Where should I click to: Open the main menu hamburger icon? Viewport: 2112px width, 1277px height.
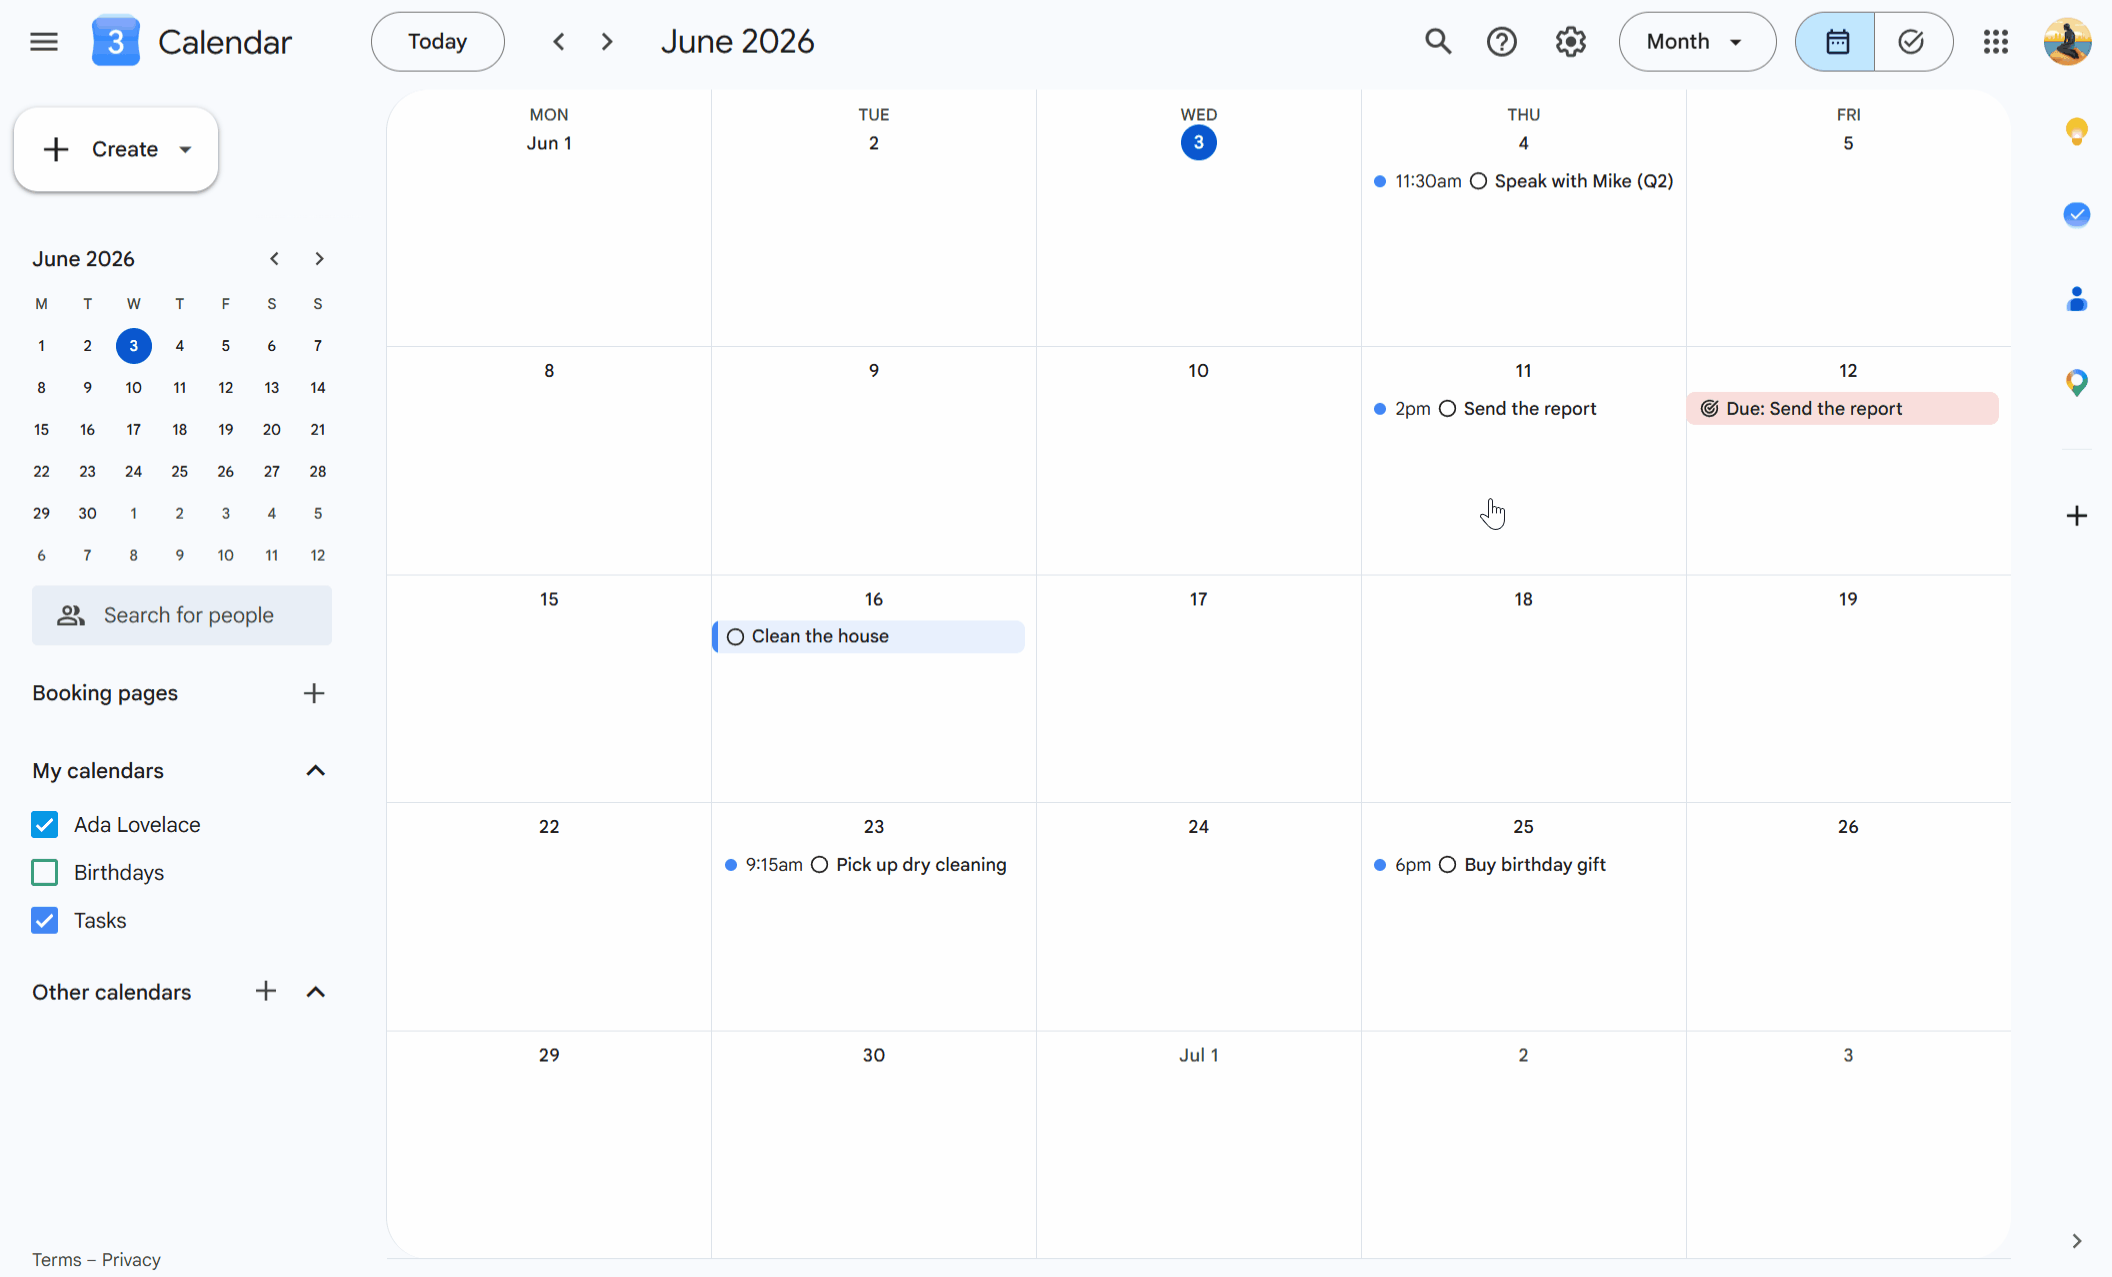click(x=44, y=42)
